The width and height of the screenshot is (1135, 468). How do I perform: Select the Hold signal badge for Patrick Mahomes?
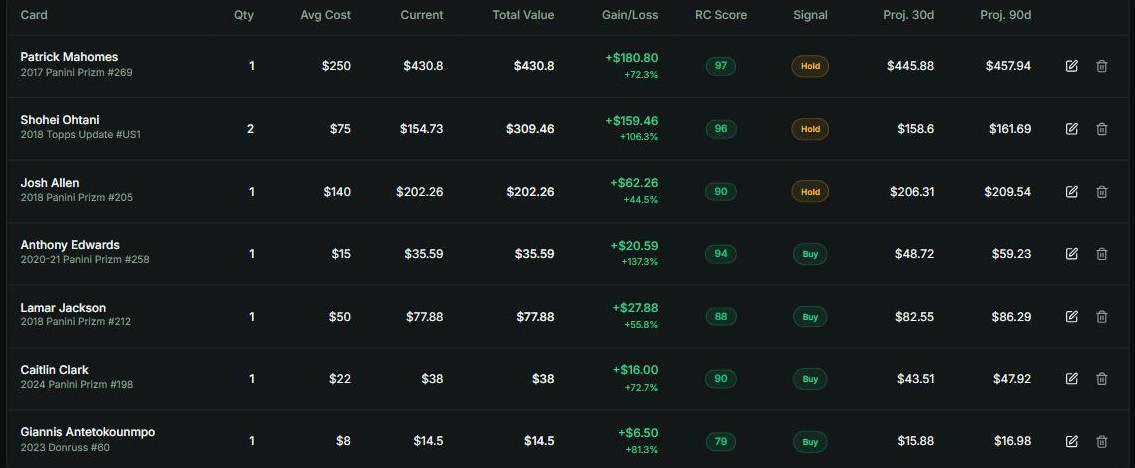[810, 67]
